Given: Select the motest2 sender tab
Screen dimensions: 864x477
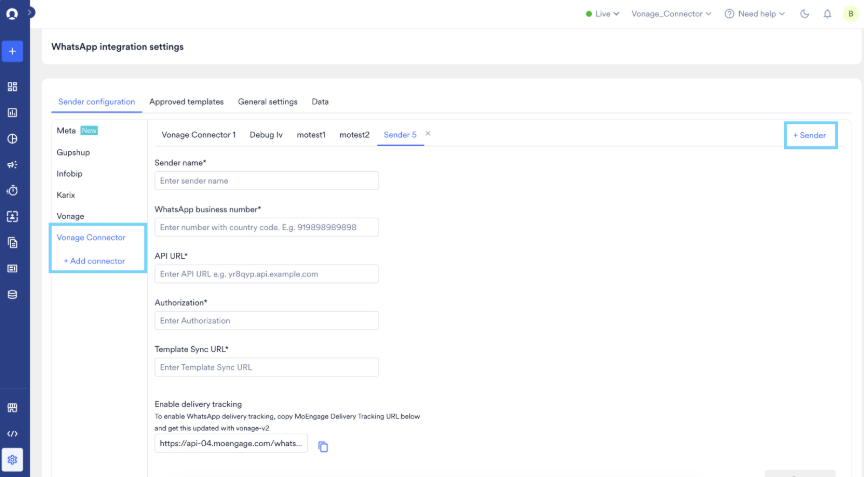Looking at the screenshot, I should click(x=354, y=135).
